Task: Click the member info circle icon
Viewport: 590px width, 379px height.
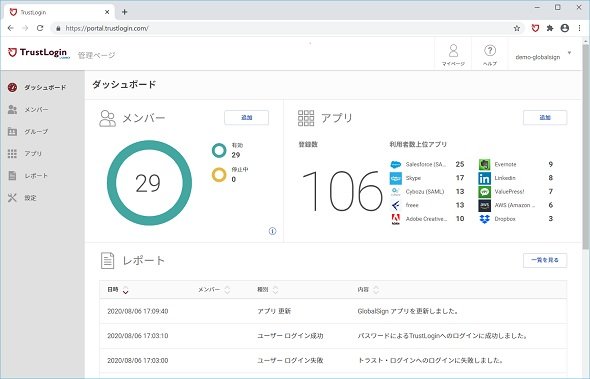Action: click(x=272, y=231)
